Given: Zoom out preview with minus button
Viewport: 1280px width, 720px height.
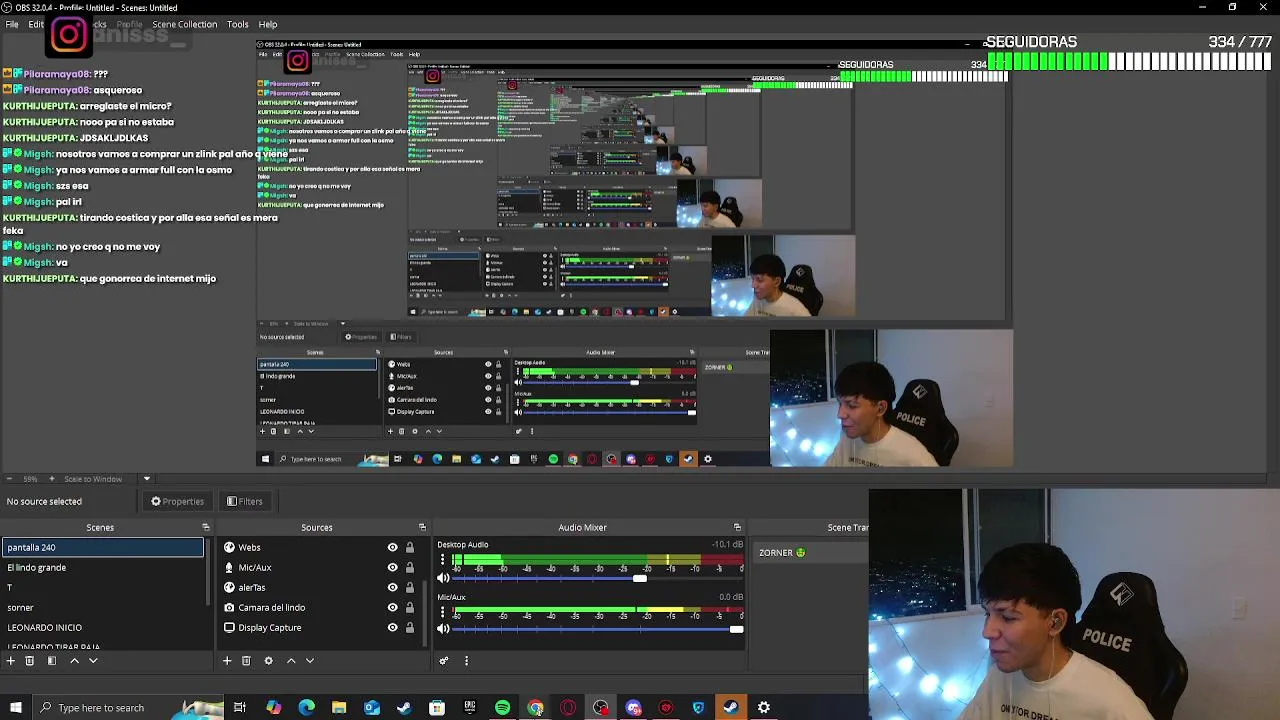Looking at the screenshot, I should click(9, 479).
